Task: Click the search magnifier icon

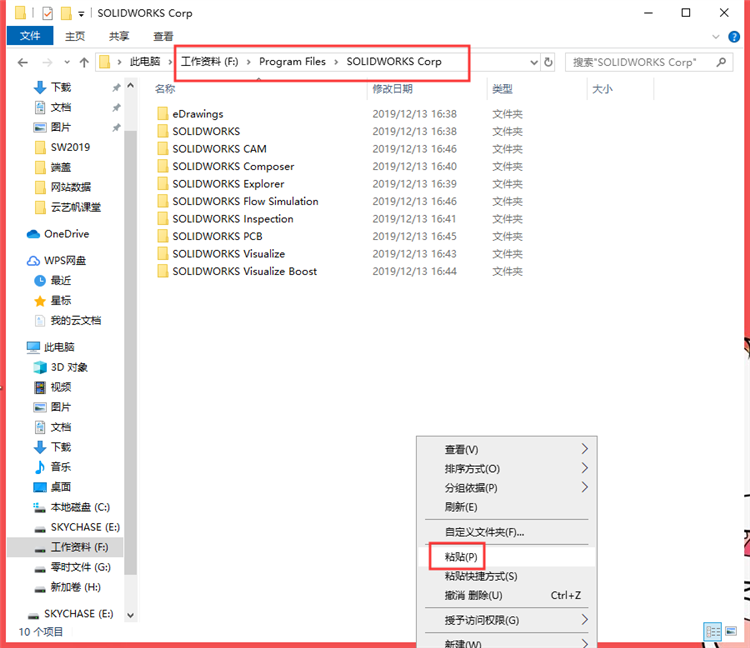Action: coord(722,62)
